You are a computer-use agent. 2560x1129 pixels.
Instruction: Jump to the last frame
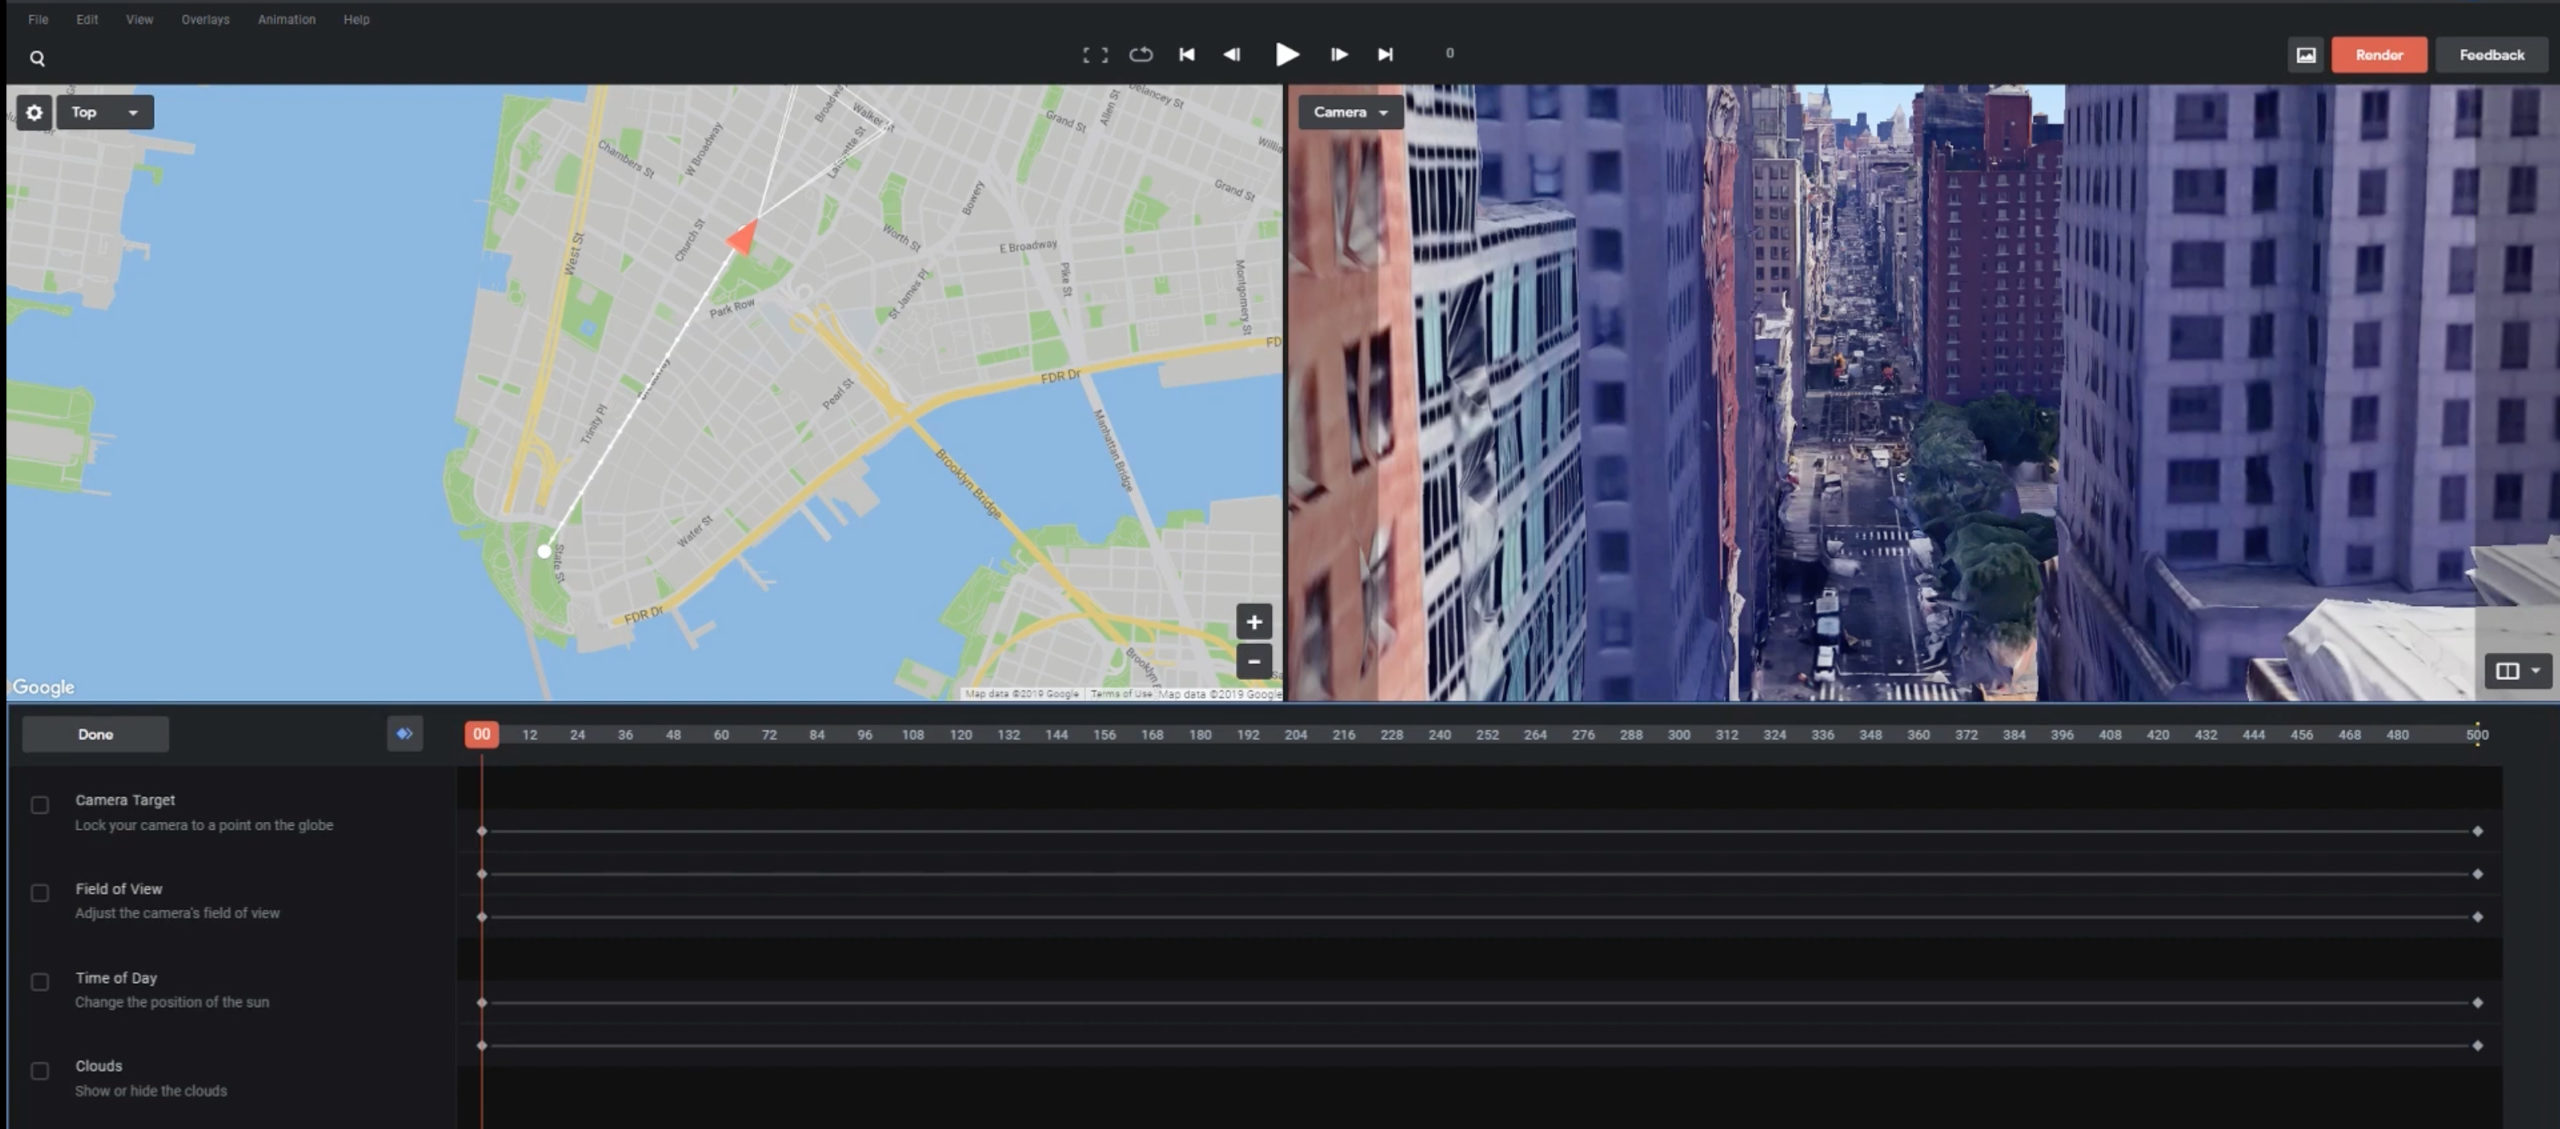(1385, 55)
